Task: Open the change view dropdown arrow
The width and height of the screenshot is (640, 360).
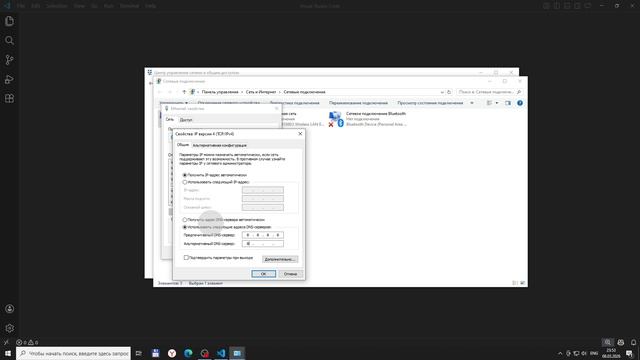Action: click(497, 103)
